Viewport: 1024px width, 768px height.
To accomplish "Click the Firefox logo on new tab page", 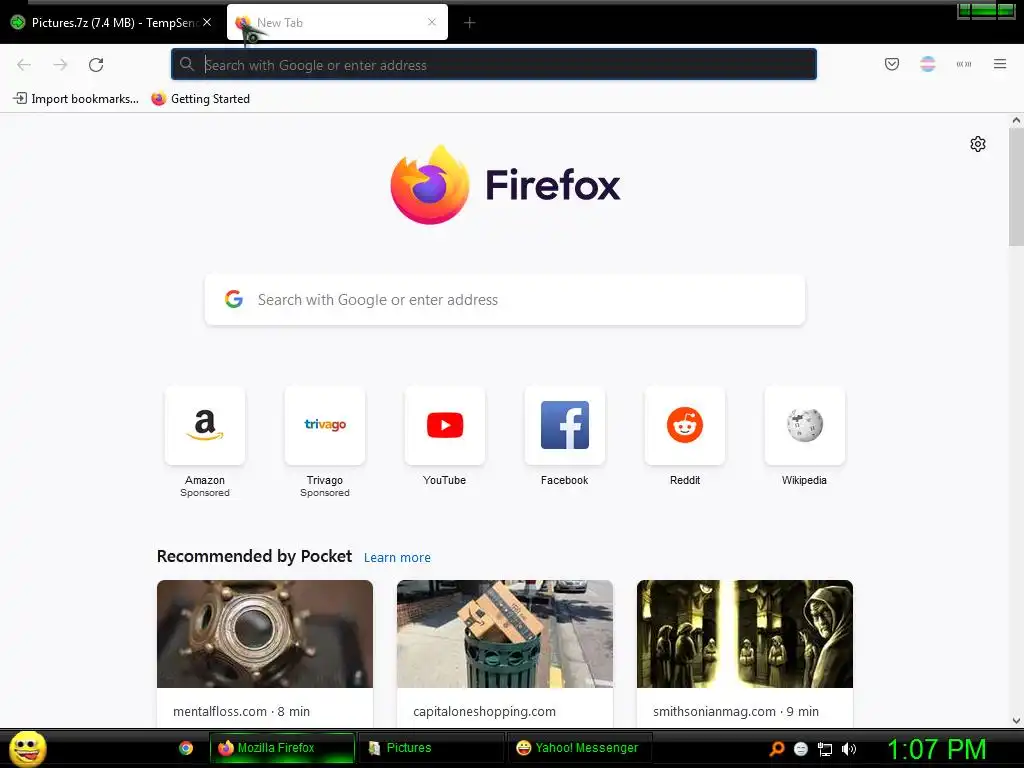I will point(505,185).
